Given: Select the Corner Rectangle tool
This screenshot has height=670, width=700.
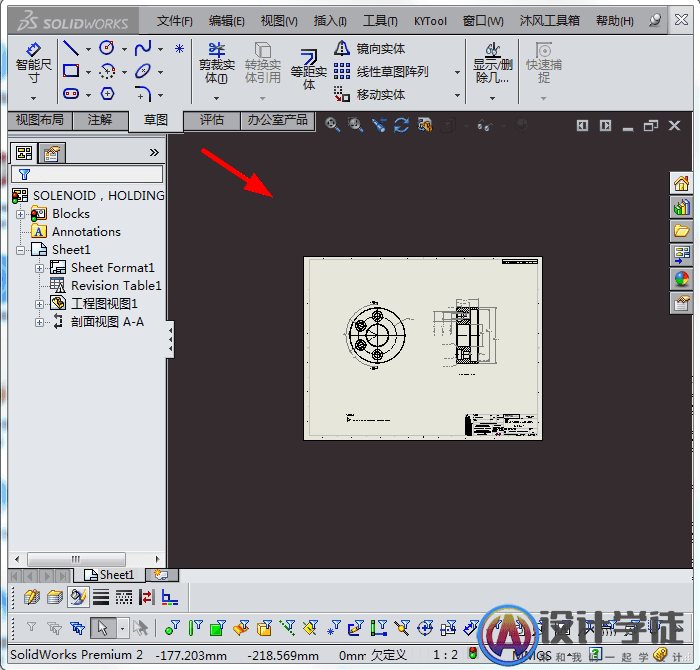Looking at the screenshot, I should coord(71,71).
